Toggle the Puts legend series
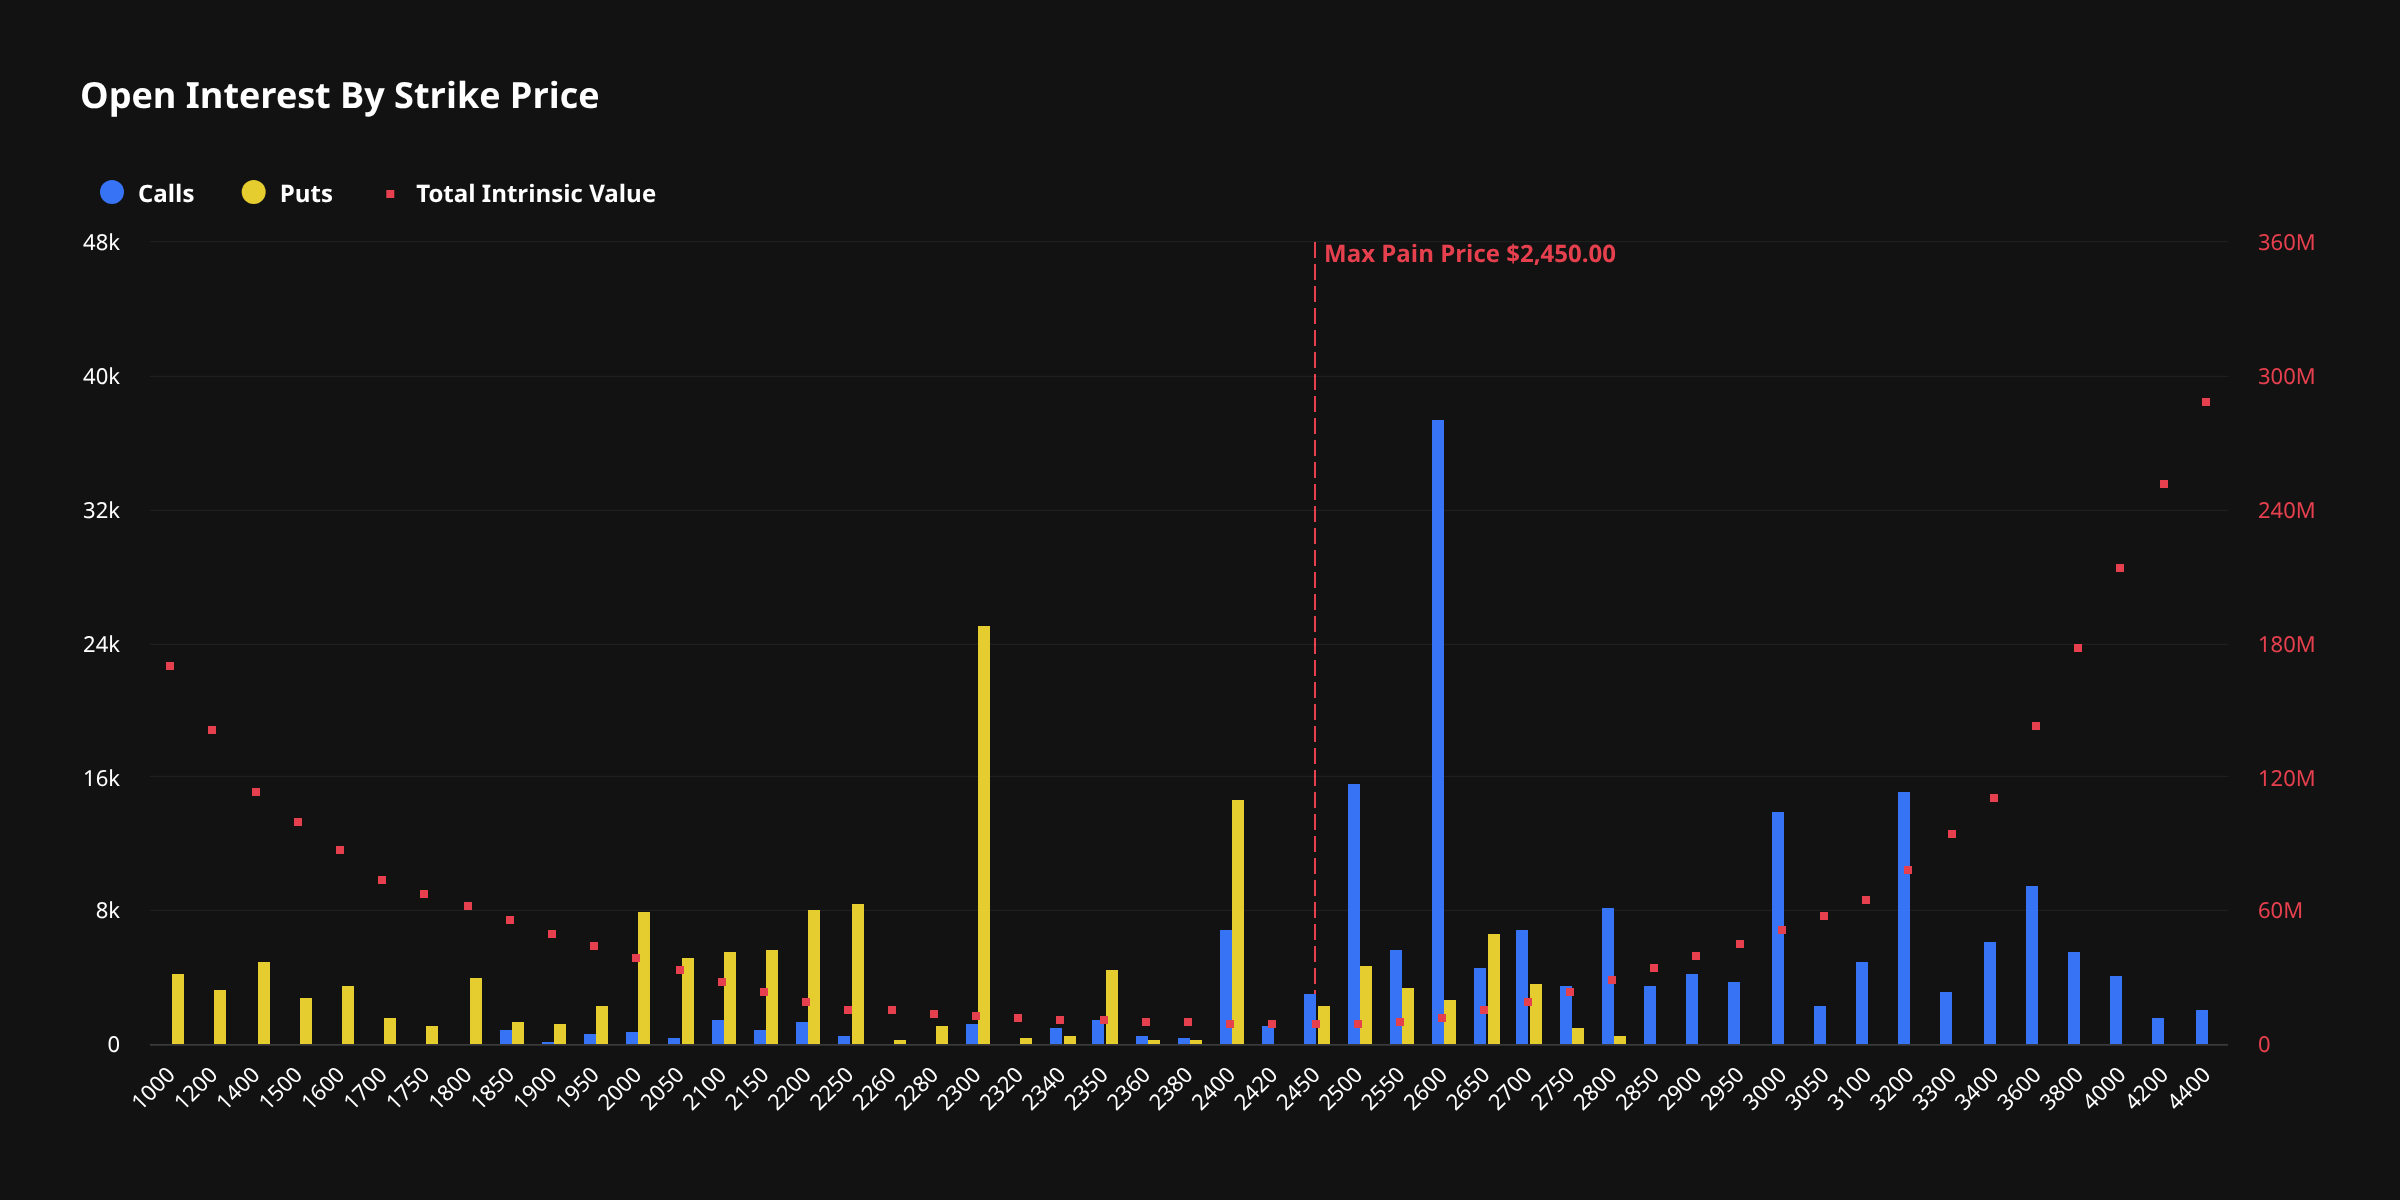Image resolution: width=2400 pixels, height=1200 pixels. (x=287, y=193)
